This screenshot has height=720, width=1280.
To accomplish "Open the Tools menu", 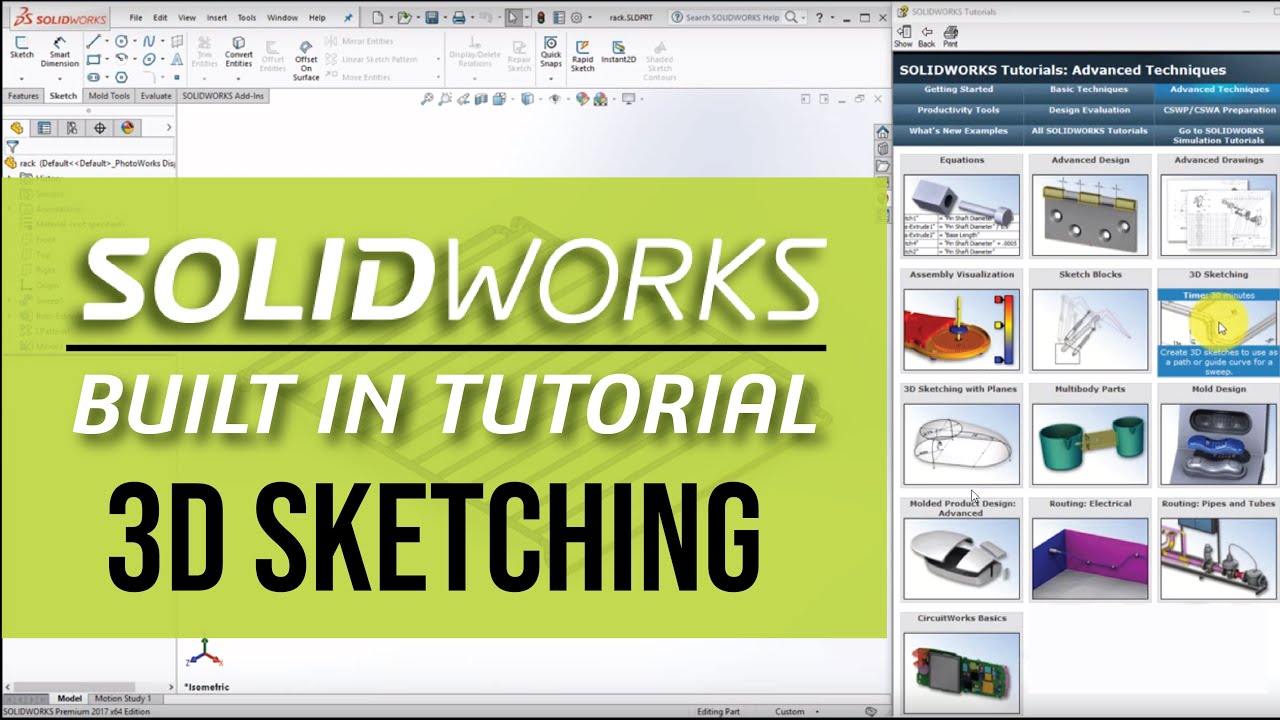I will (247, 17).
